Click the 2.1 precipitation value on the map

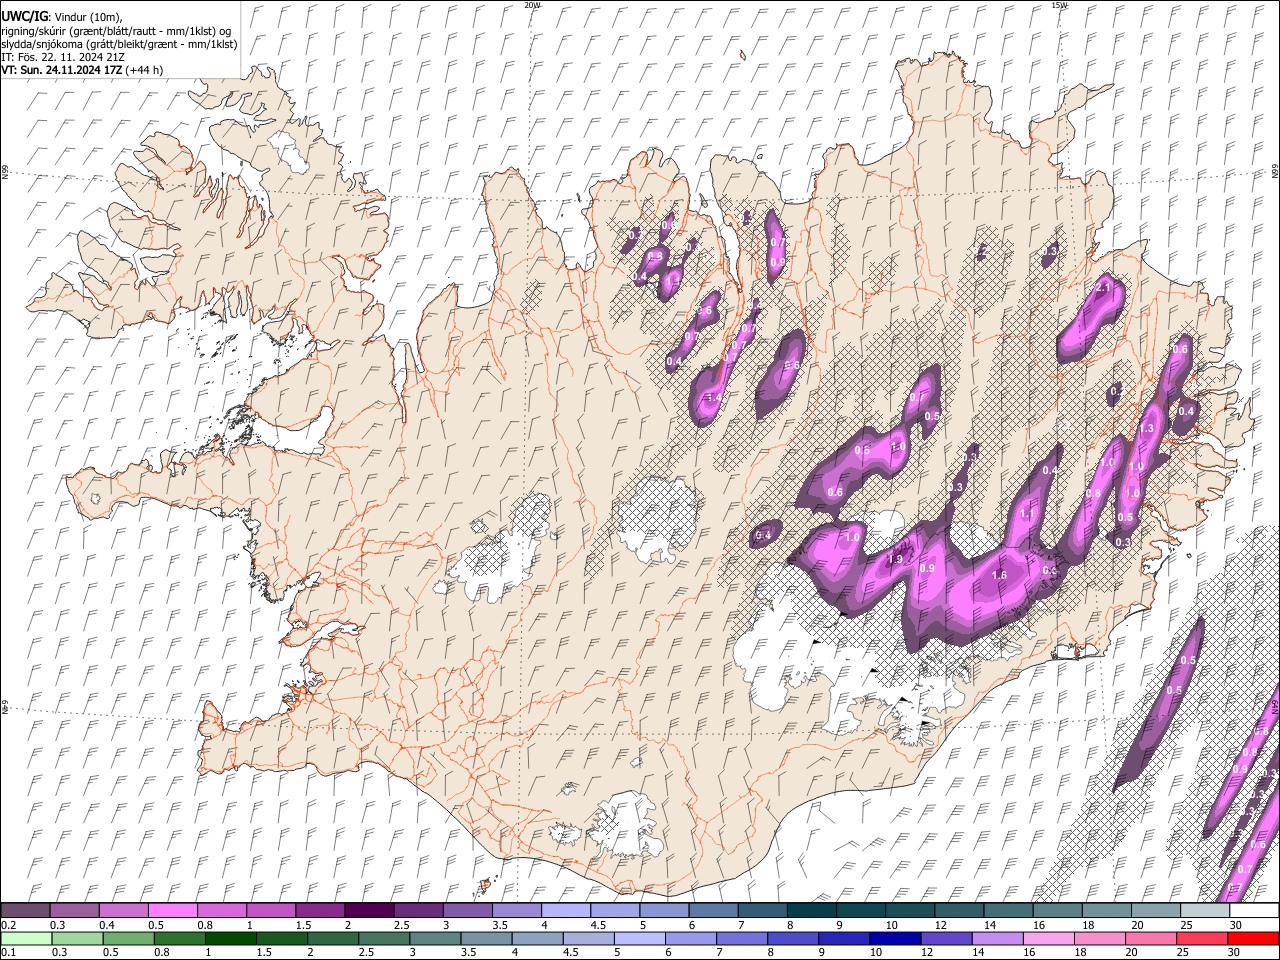tap(1104, 287)
